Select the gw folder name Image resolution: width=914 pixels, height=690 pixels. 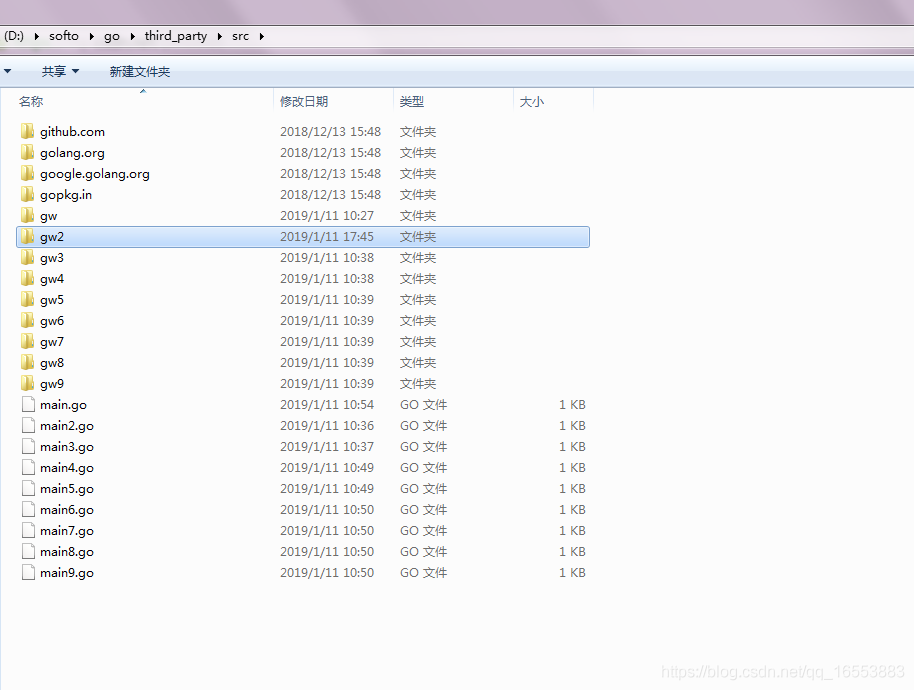click(48, 216)
